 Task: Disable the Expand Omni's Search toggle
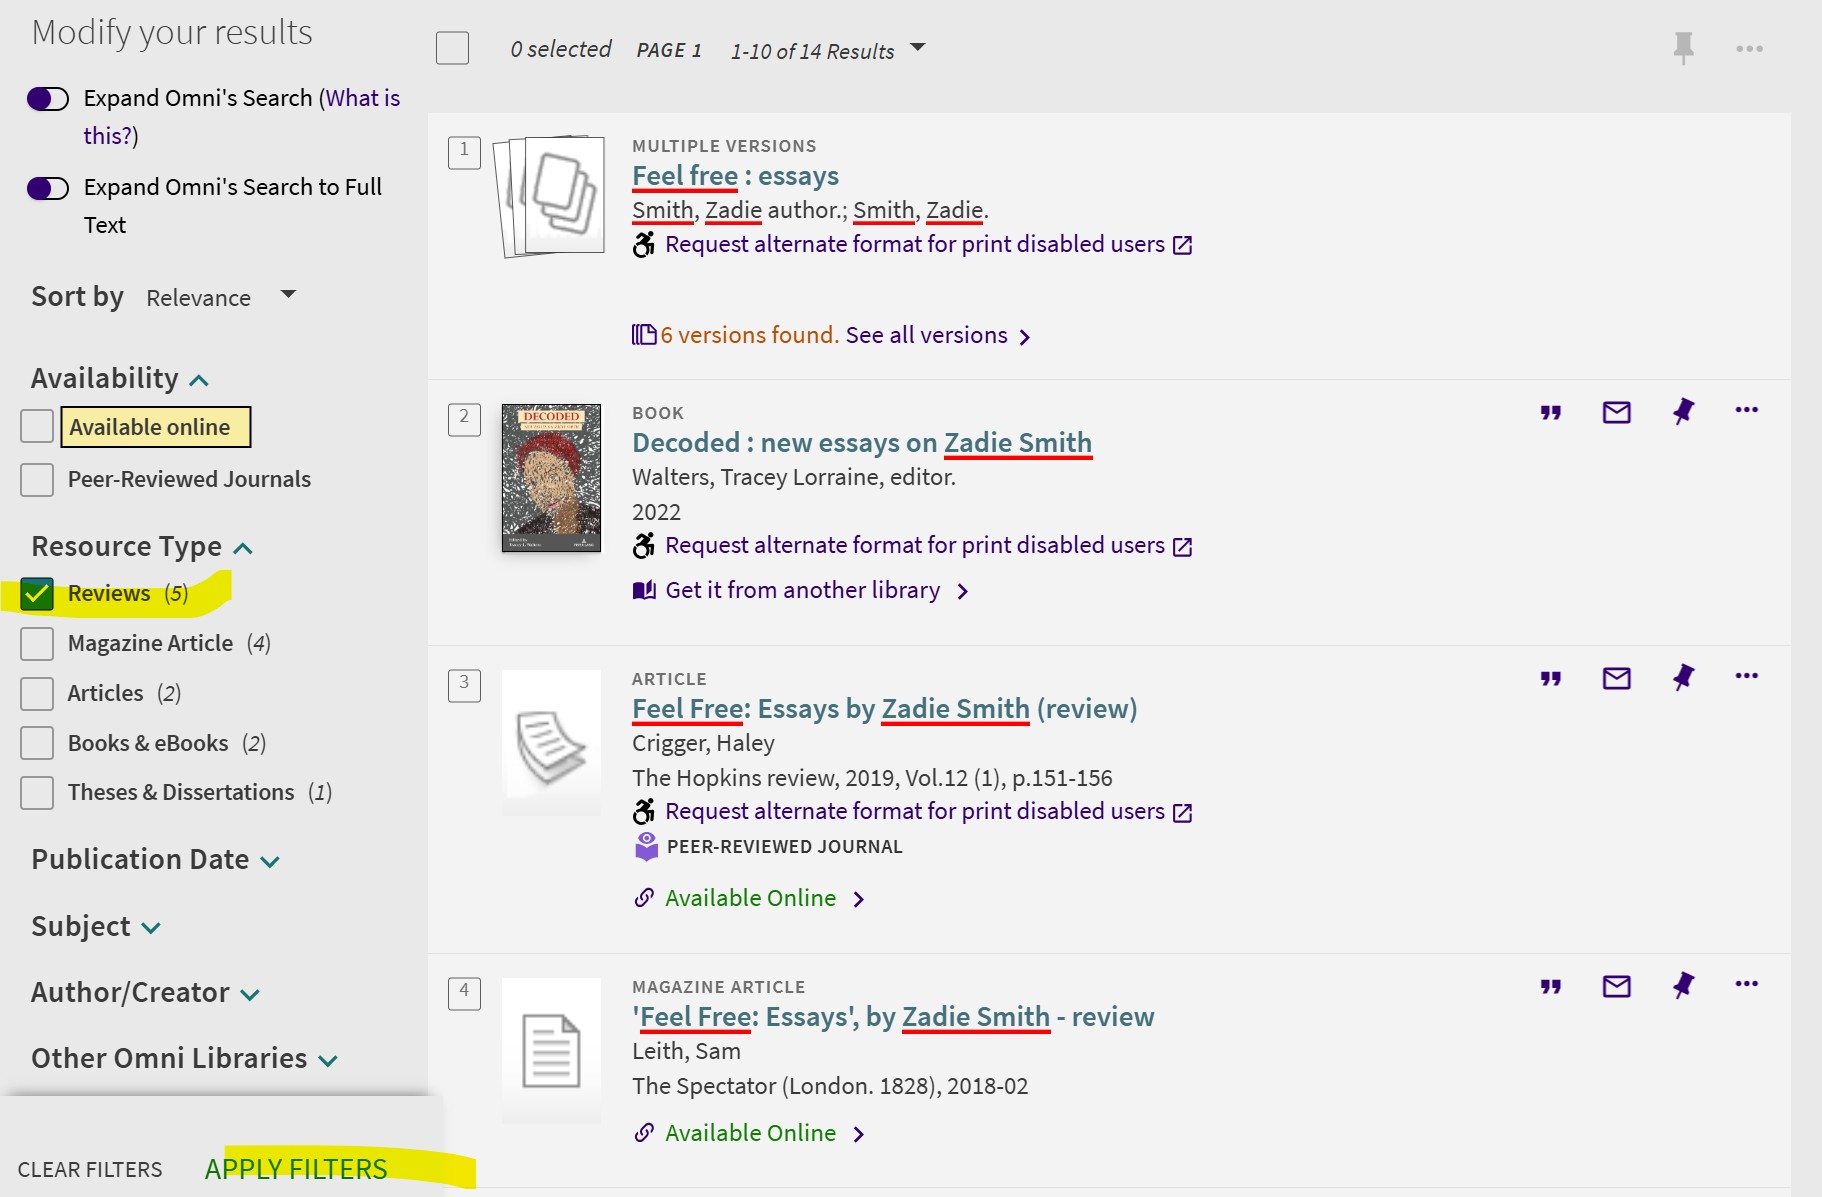pyautogui.click(x=47, y=98)
